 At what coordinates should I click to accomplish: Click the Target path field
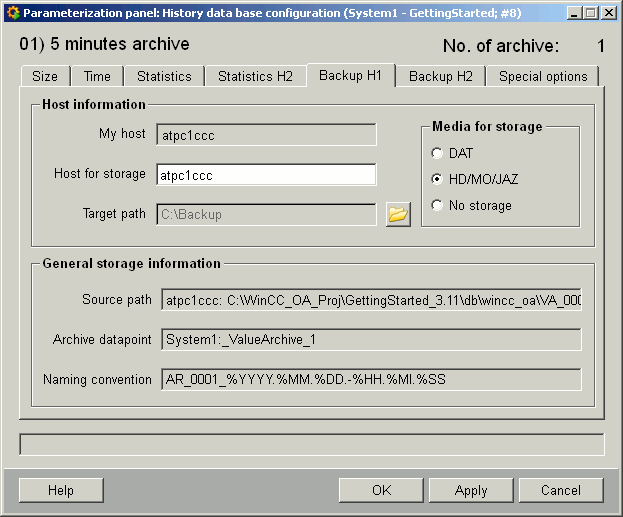pos(266,215)
